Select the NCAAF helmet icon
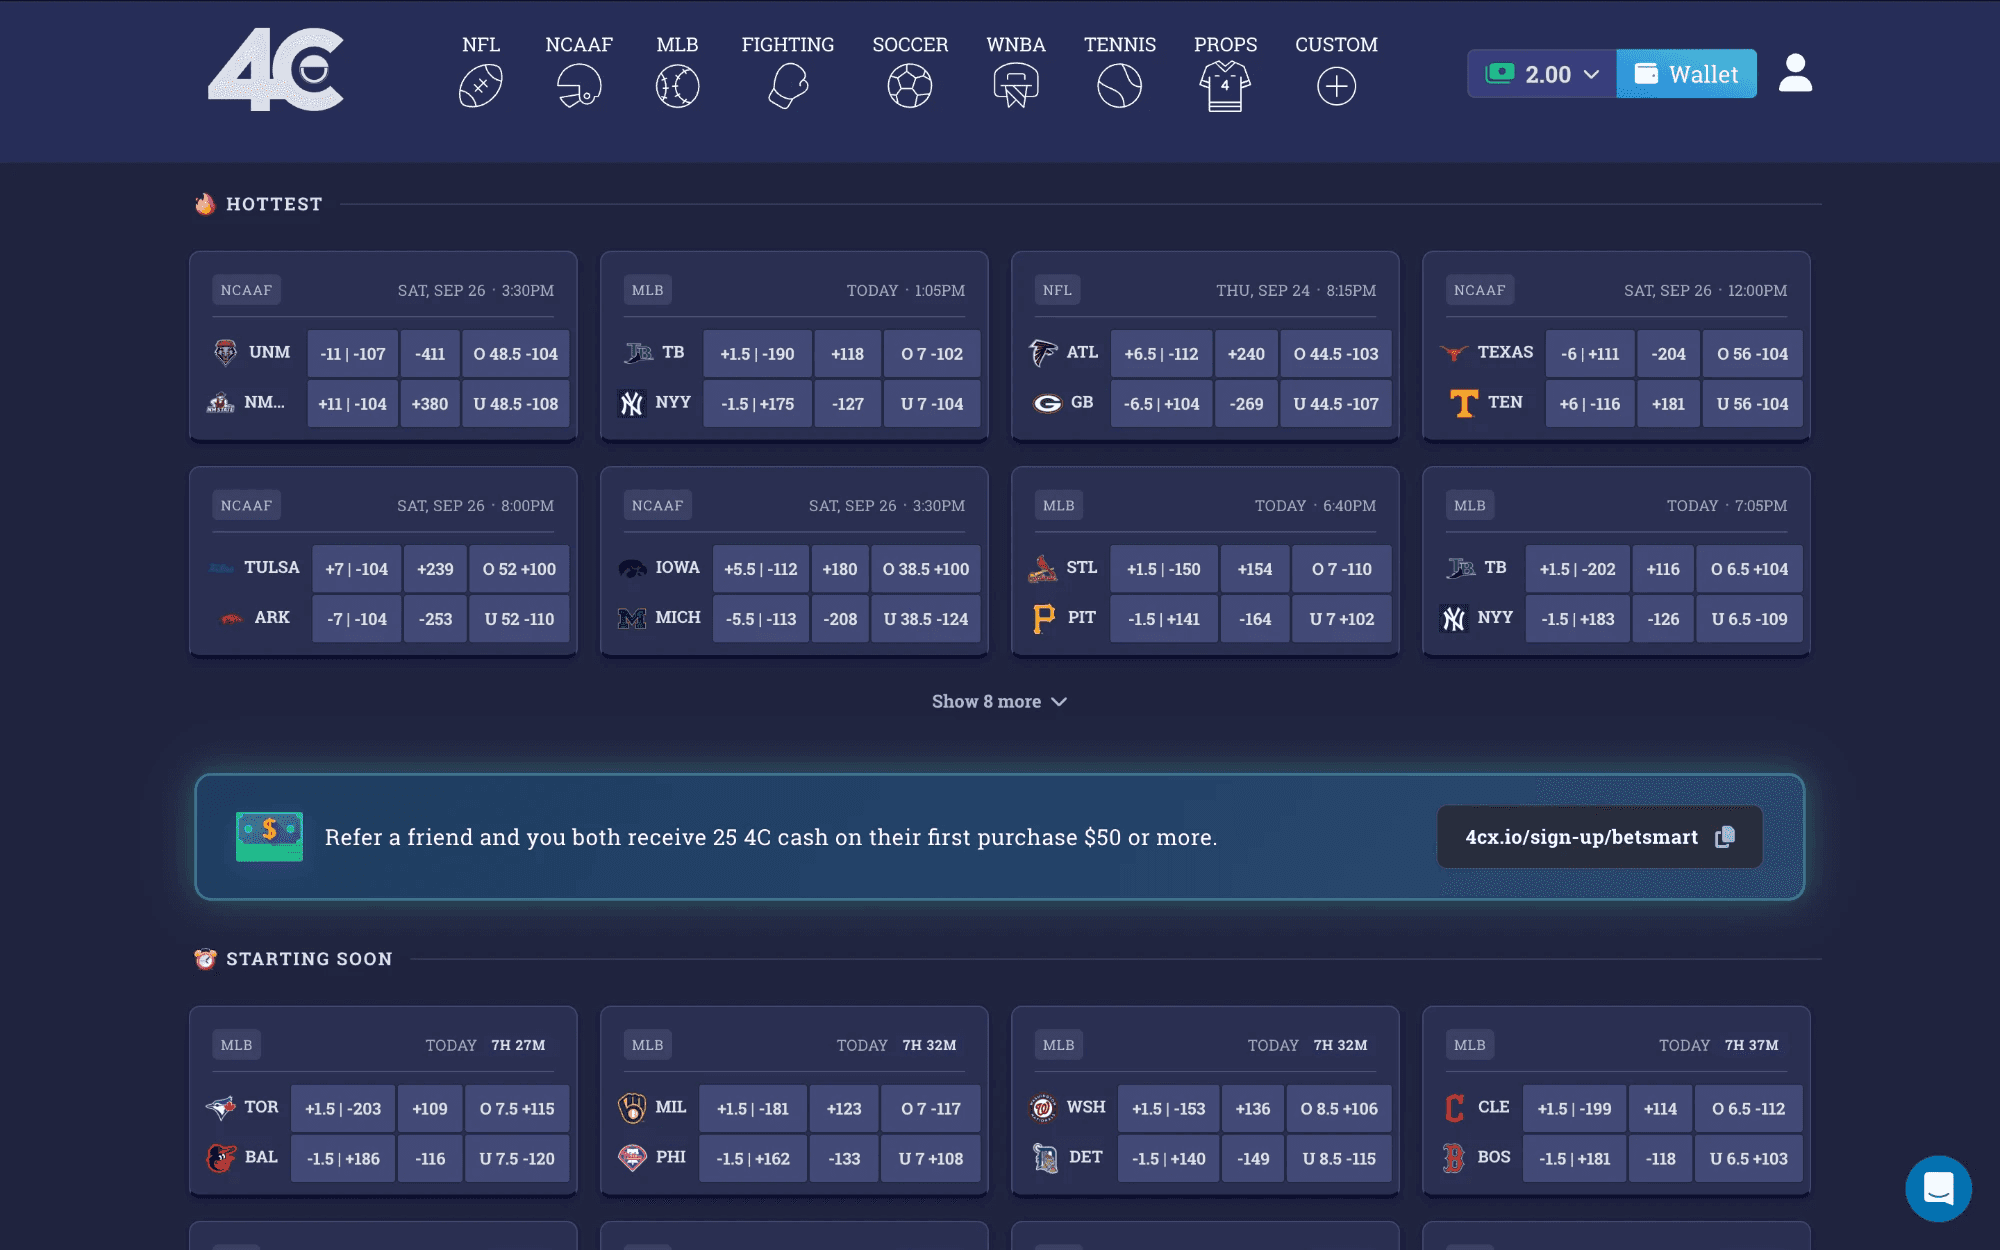This screenshot has width=2000, height=1250. coord(579,86)
